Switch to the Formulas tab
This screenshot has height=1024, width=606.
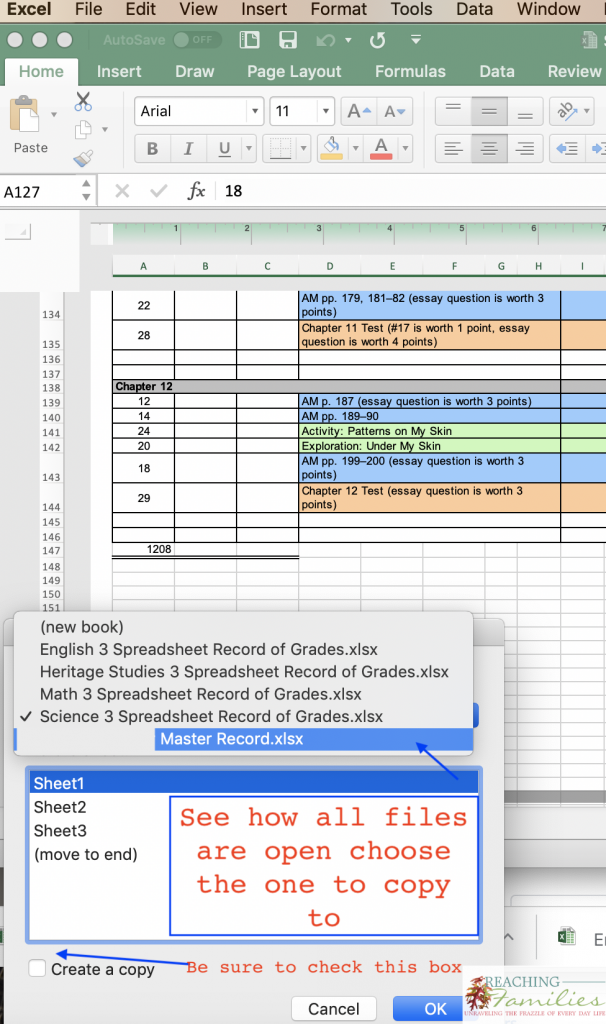click(x=410, y=72)
